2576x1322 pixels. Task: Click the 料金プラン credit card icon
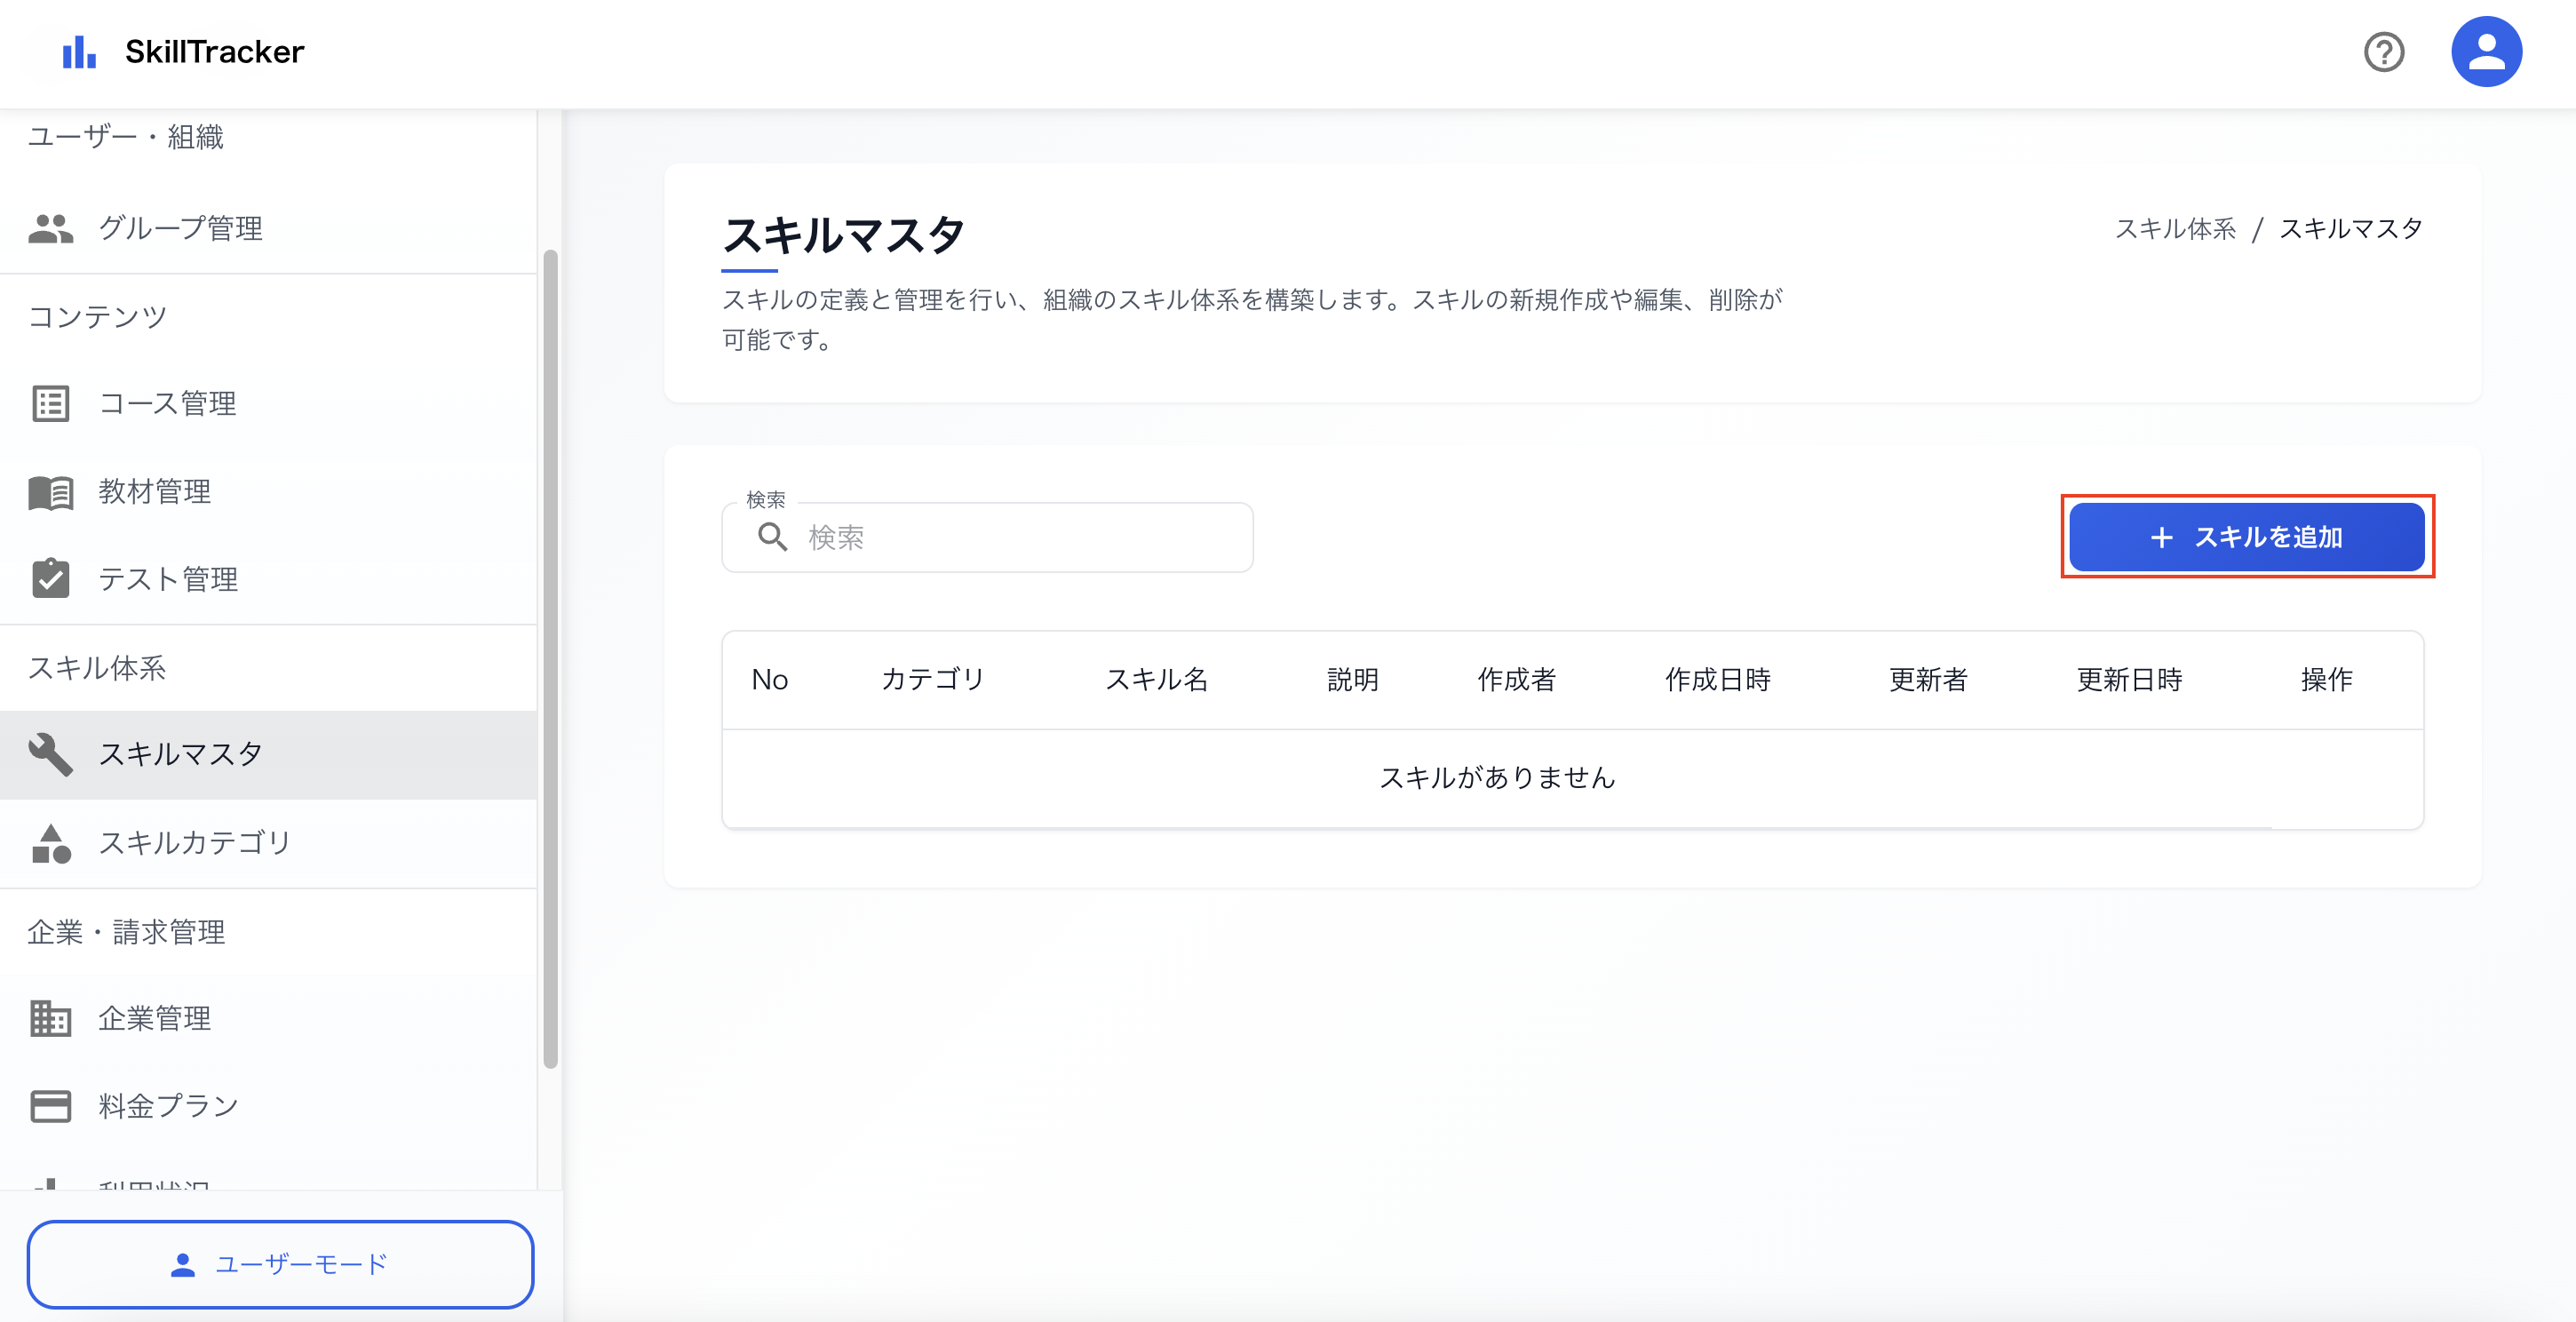pos(49,1105)
